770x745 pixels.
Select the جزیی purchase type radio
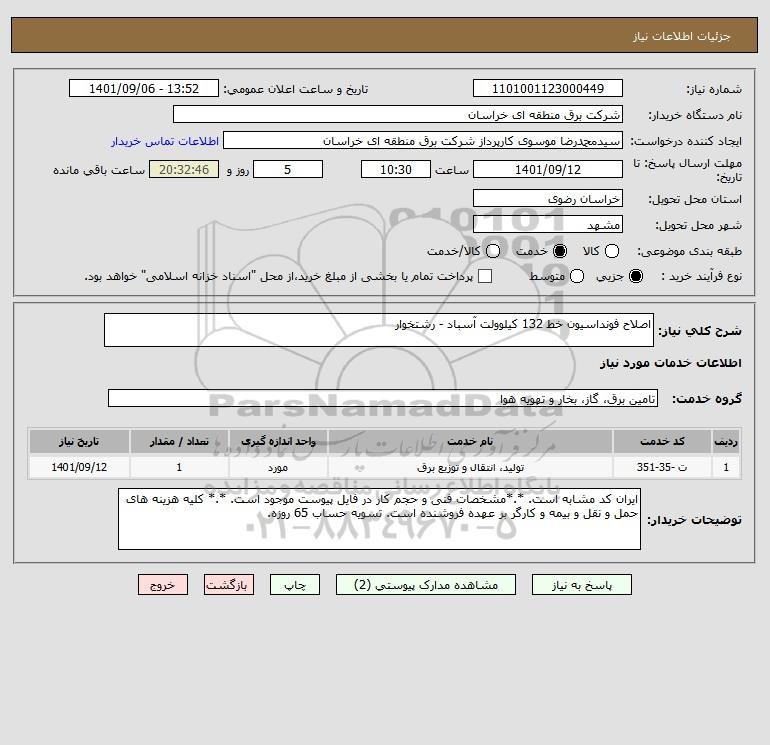[x=635, y=276]
